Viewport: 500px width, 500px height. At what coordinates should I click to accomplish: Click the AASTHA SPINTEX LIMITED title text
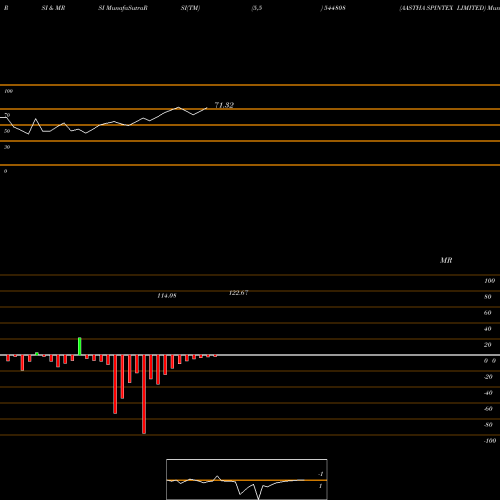click(442, 8)
